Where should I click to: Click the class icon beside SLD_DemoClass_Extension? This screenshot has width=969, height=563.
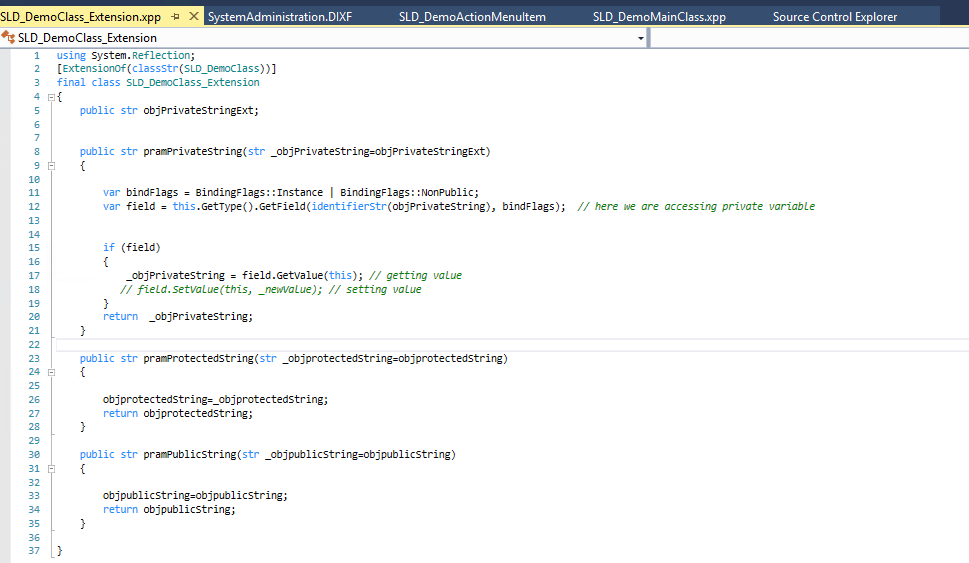(8, 38)
